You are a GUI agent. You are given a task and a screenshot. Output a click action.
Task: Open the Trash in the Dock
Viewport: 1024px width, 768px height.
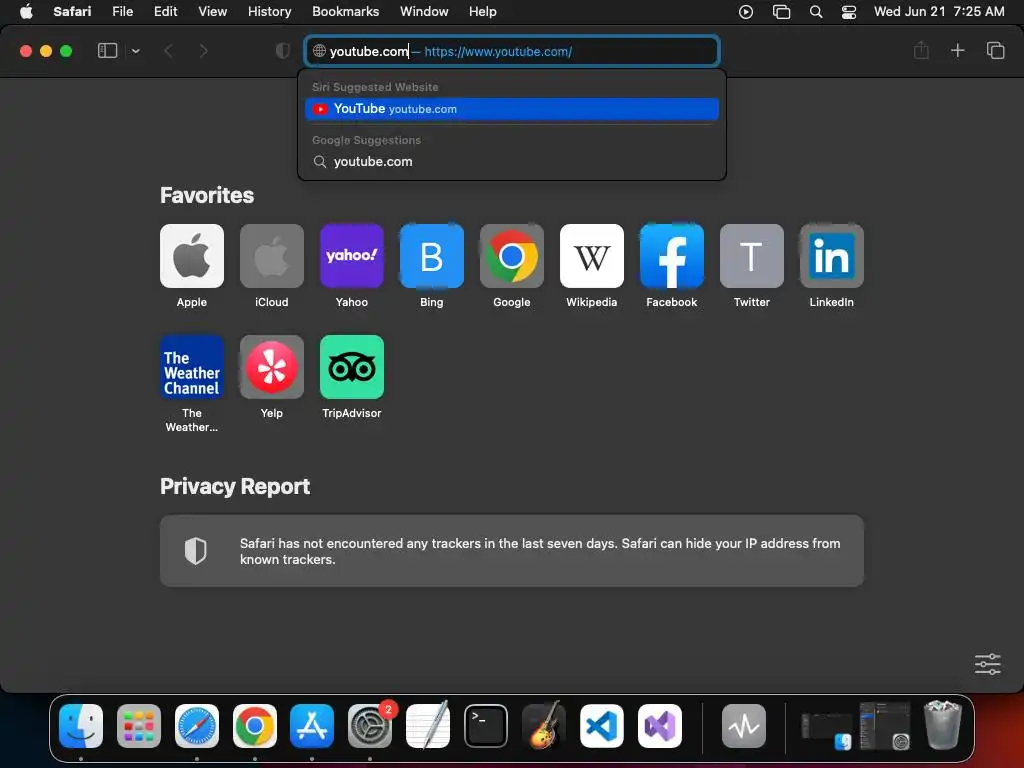942,725
